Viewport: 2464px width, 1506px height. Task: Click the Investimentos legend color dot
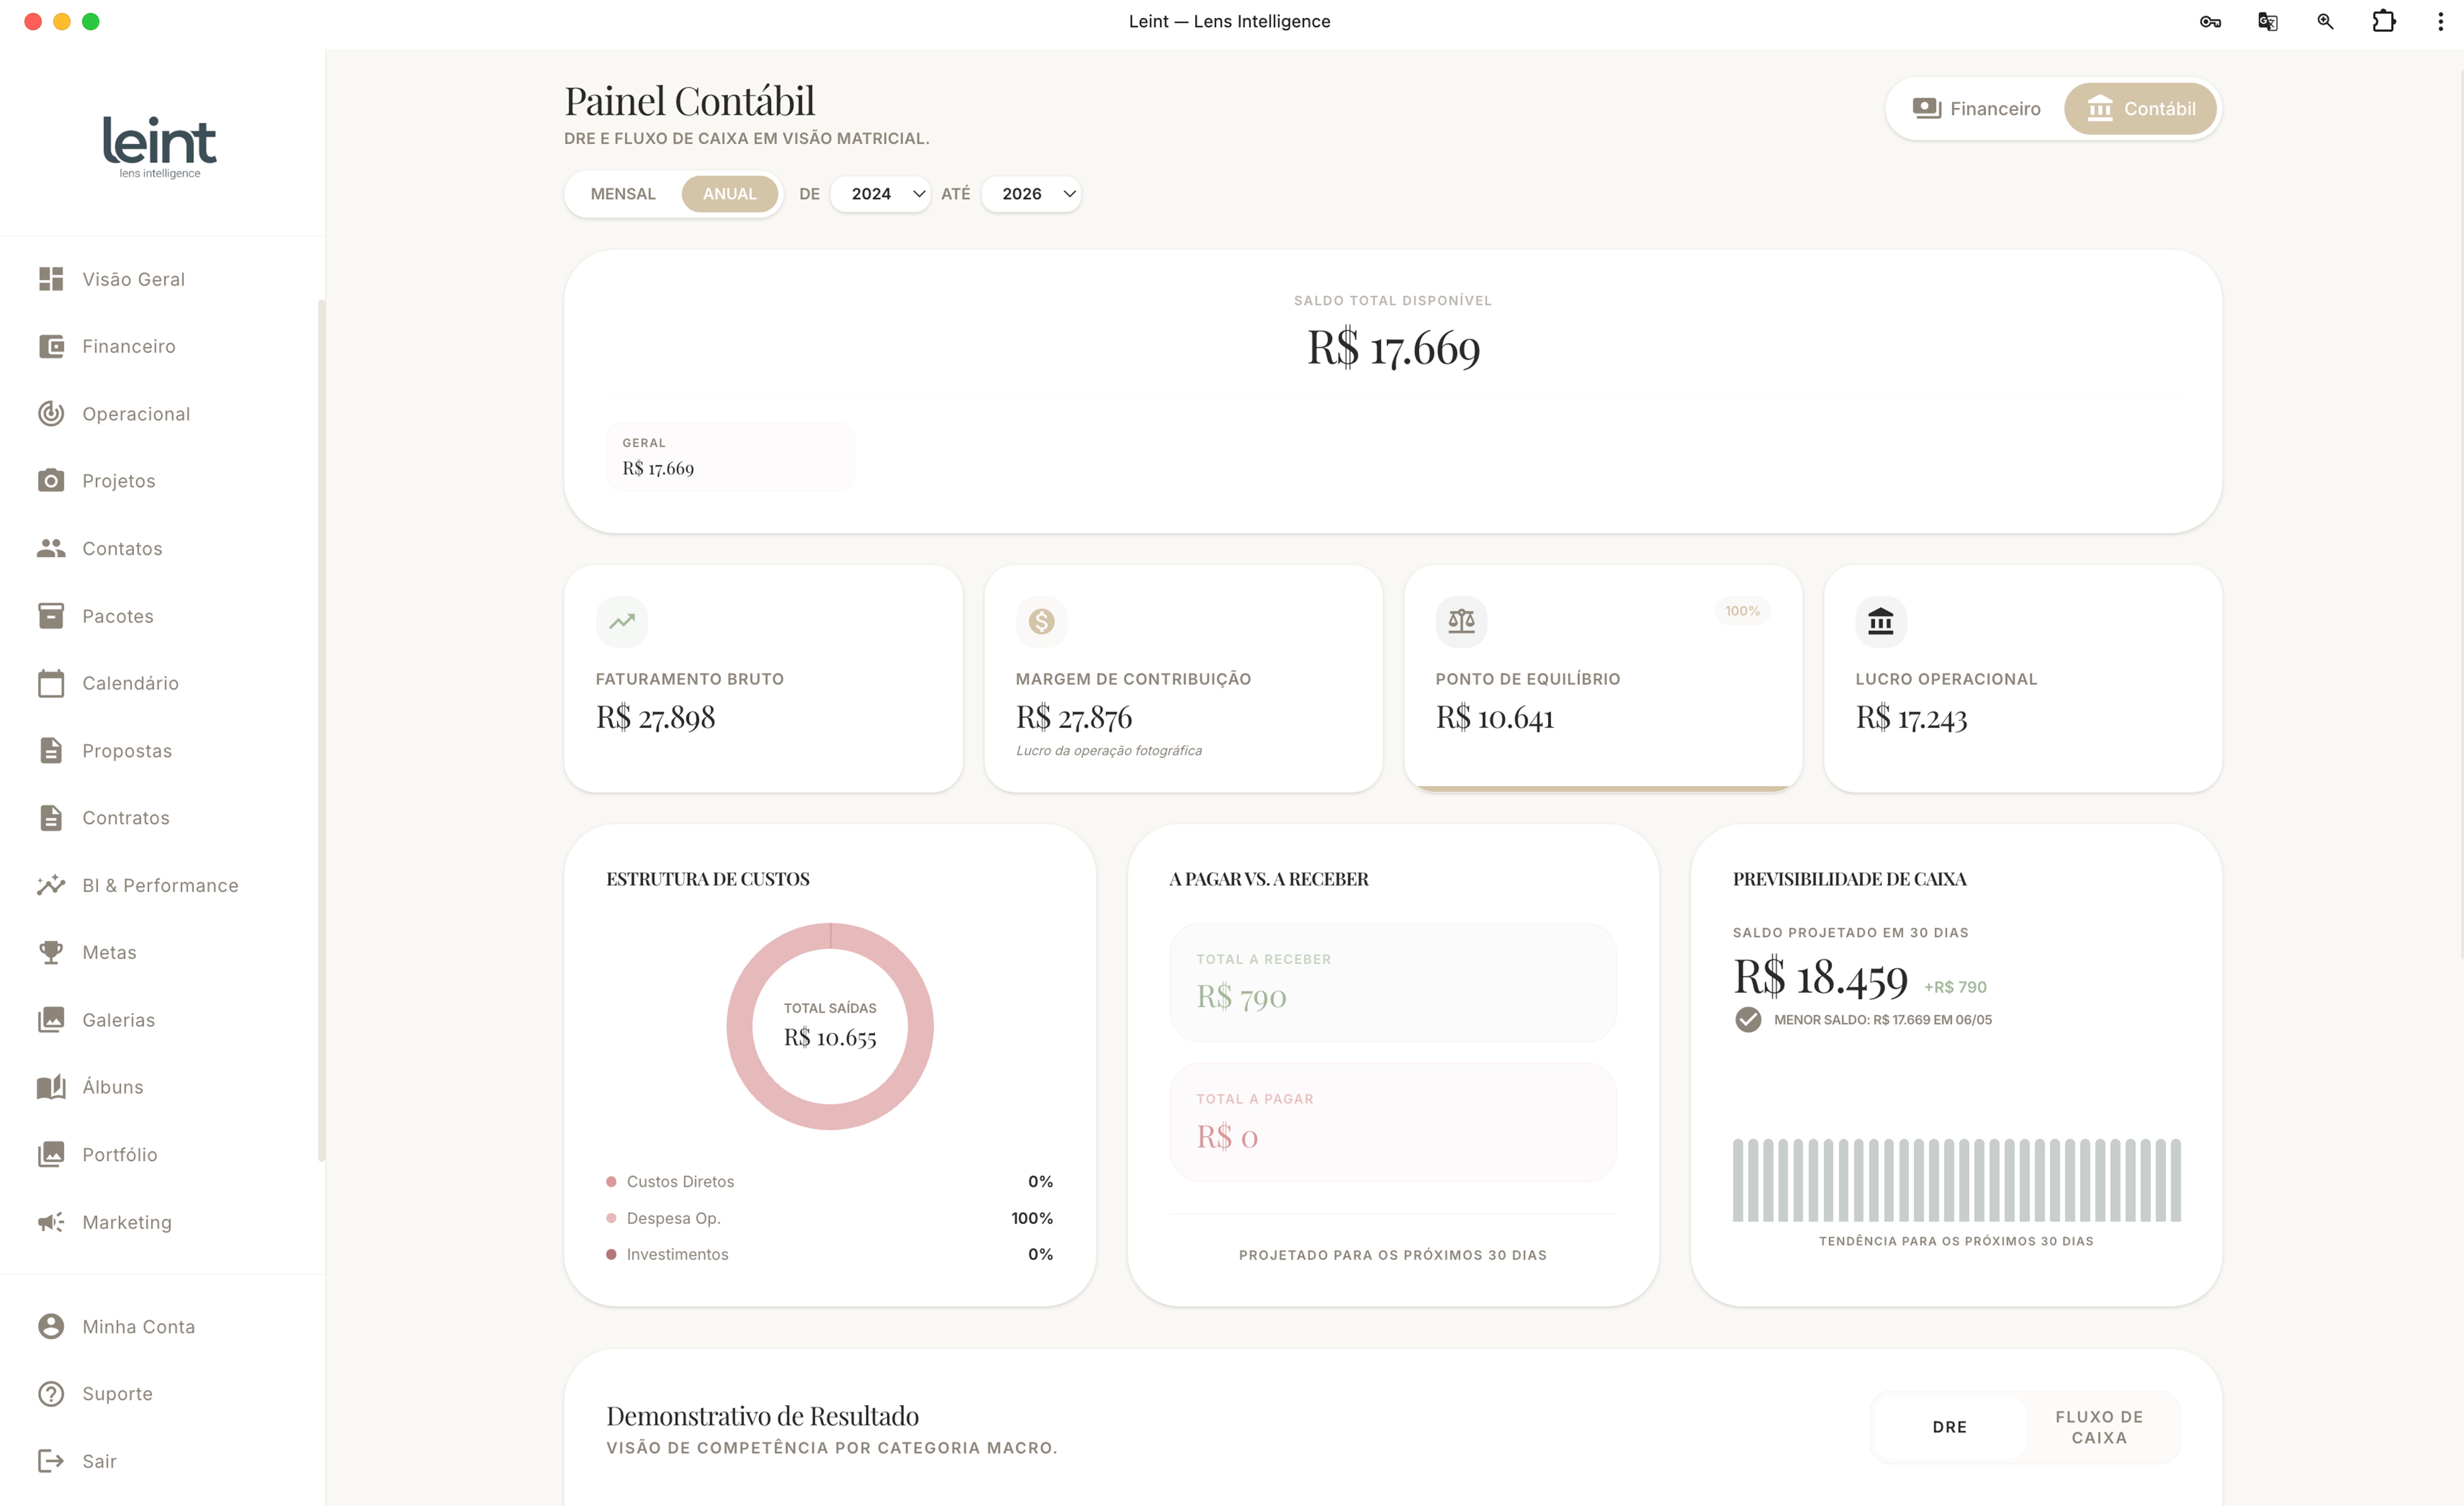(x=611, y=1254)
